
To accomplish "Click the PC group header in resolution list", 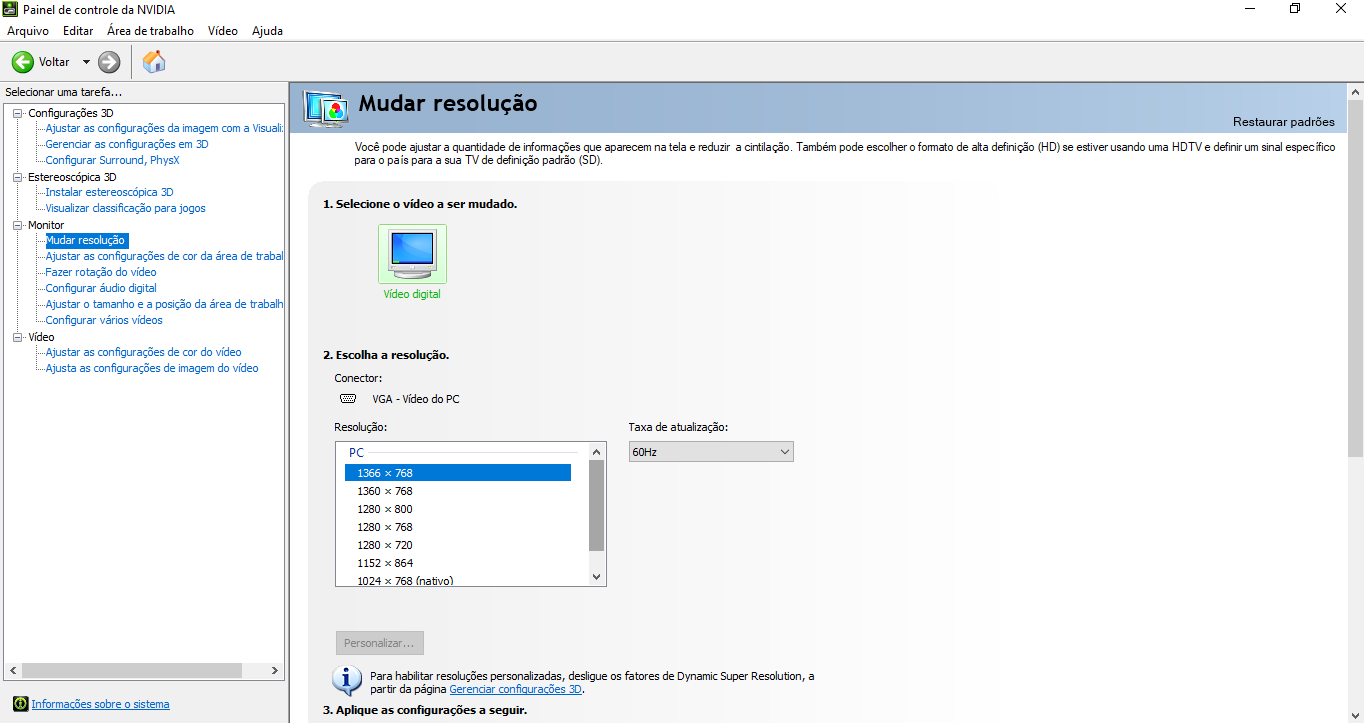I will coord(357,453).
